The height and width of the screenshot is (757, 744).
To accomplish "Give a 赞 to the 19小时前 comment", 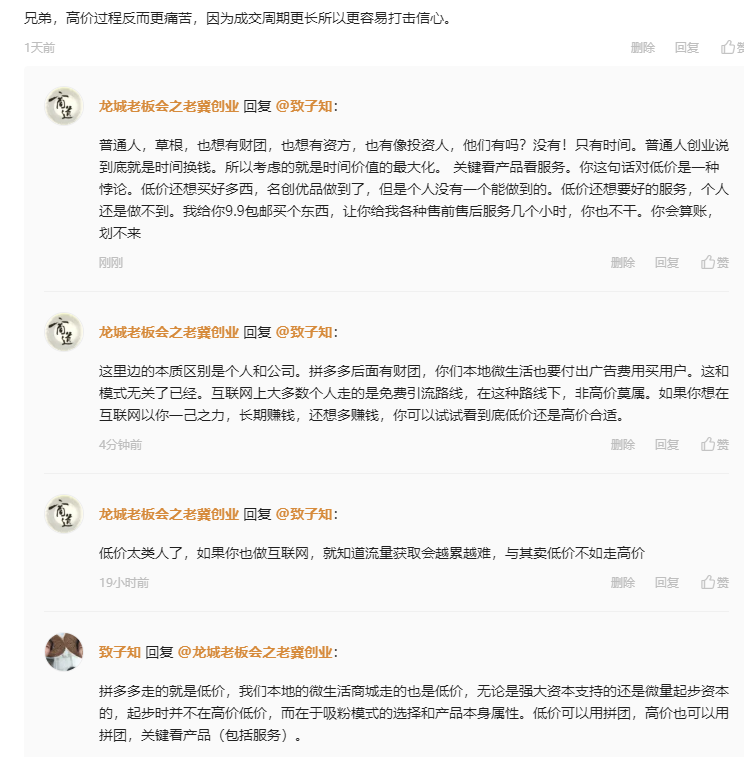I will pyautogui.click(x=714, y=582).
